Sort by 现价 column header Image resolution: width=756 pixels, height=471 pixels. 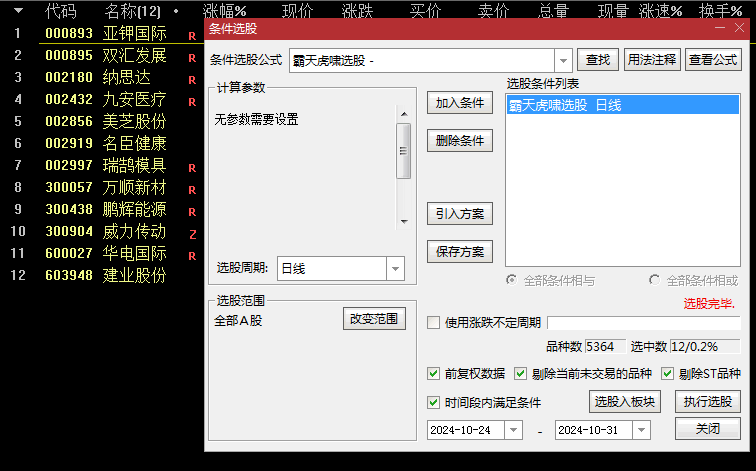tap(297, 10)
